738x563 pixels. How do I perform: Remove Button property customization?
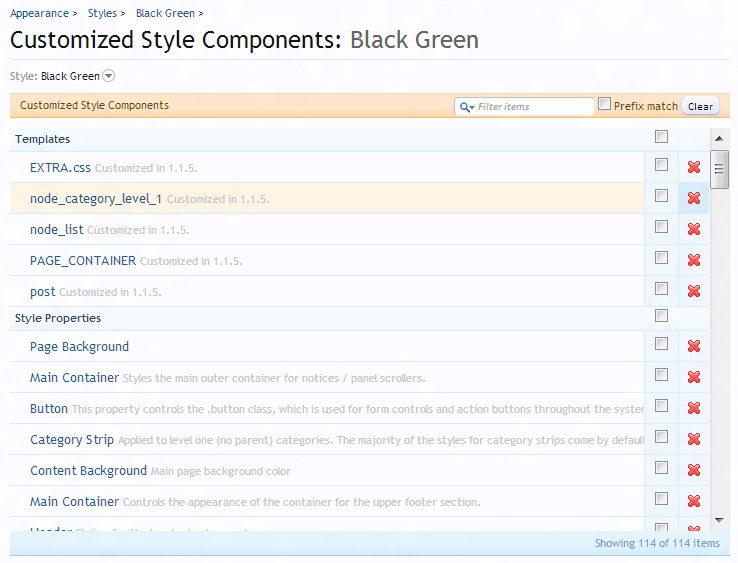tap(694, 408)
